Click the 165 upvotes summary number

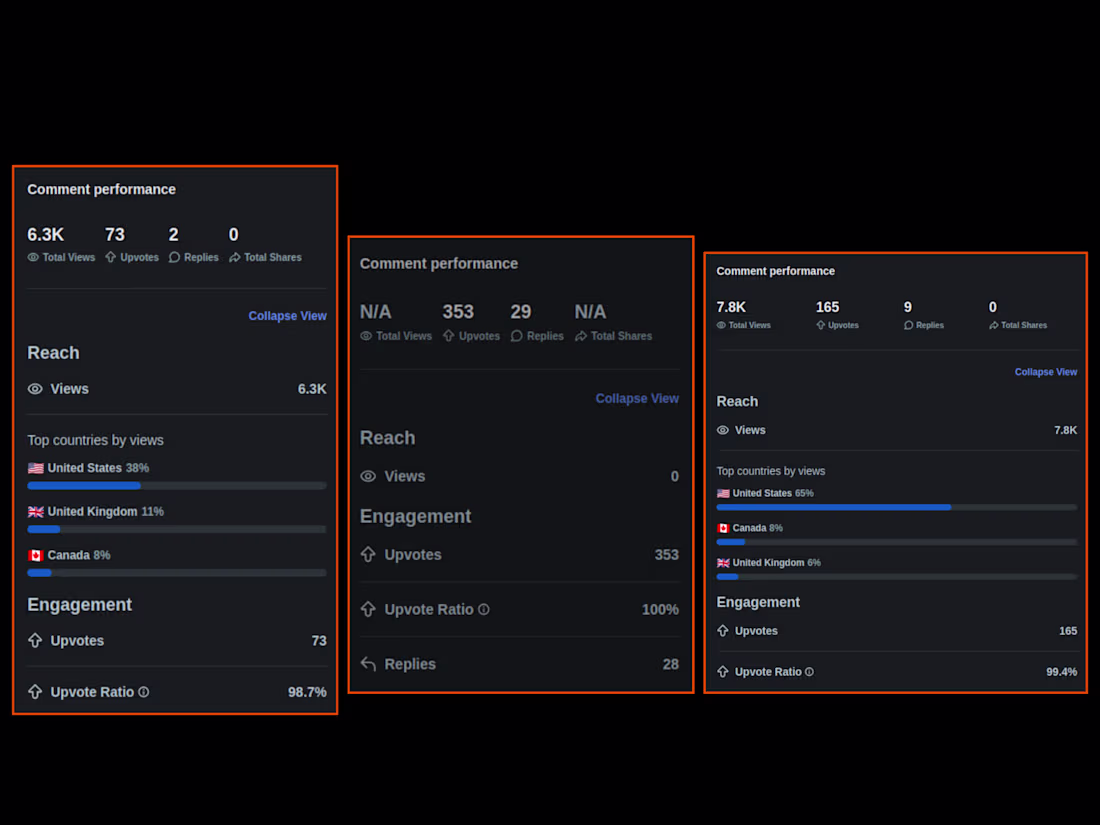pyautogui.click(x=827, y=307)
